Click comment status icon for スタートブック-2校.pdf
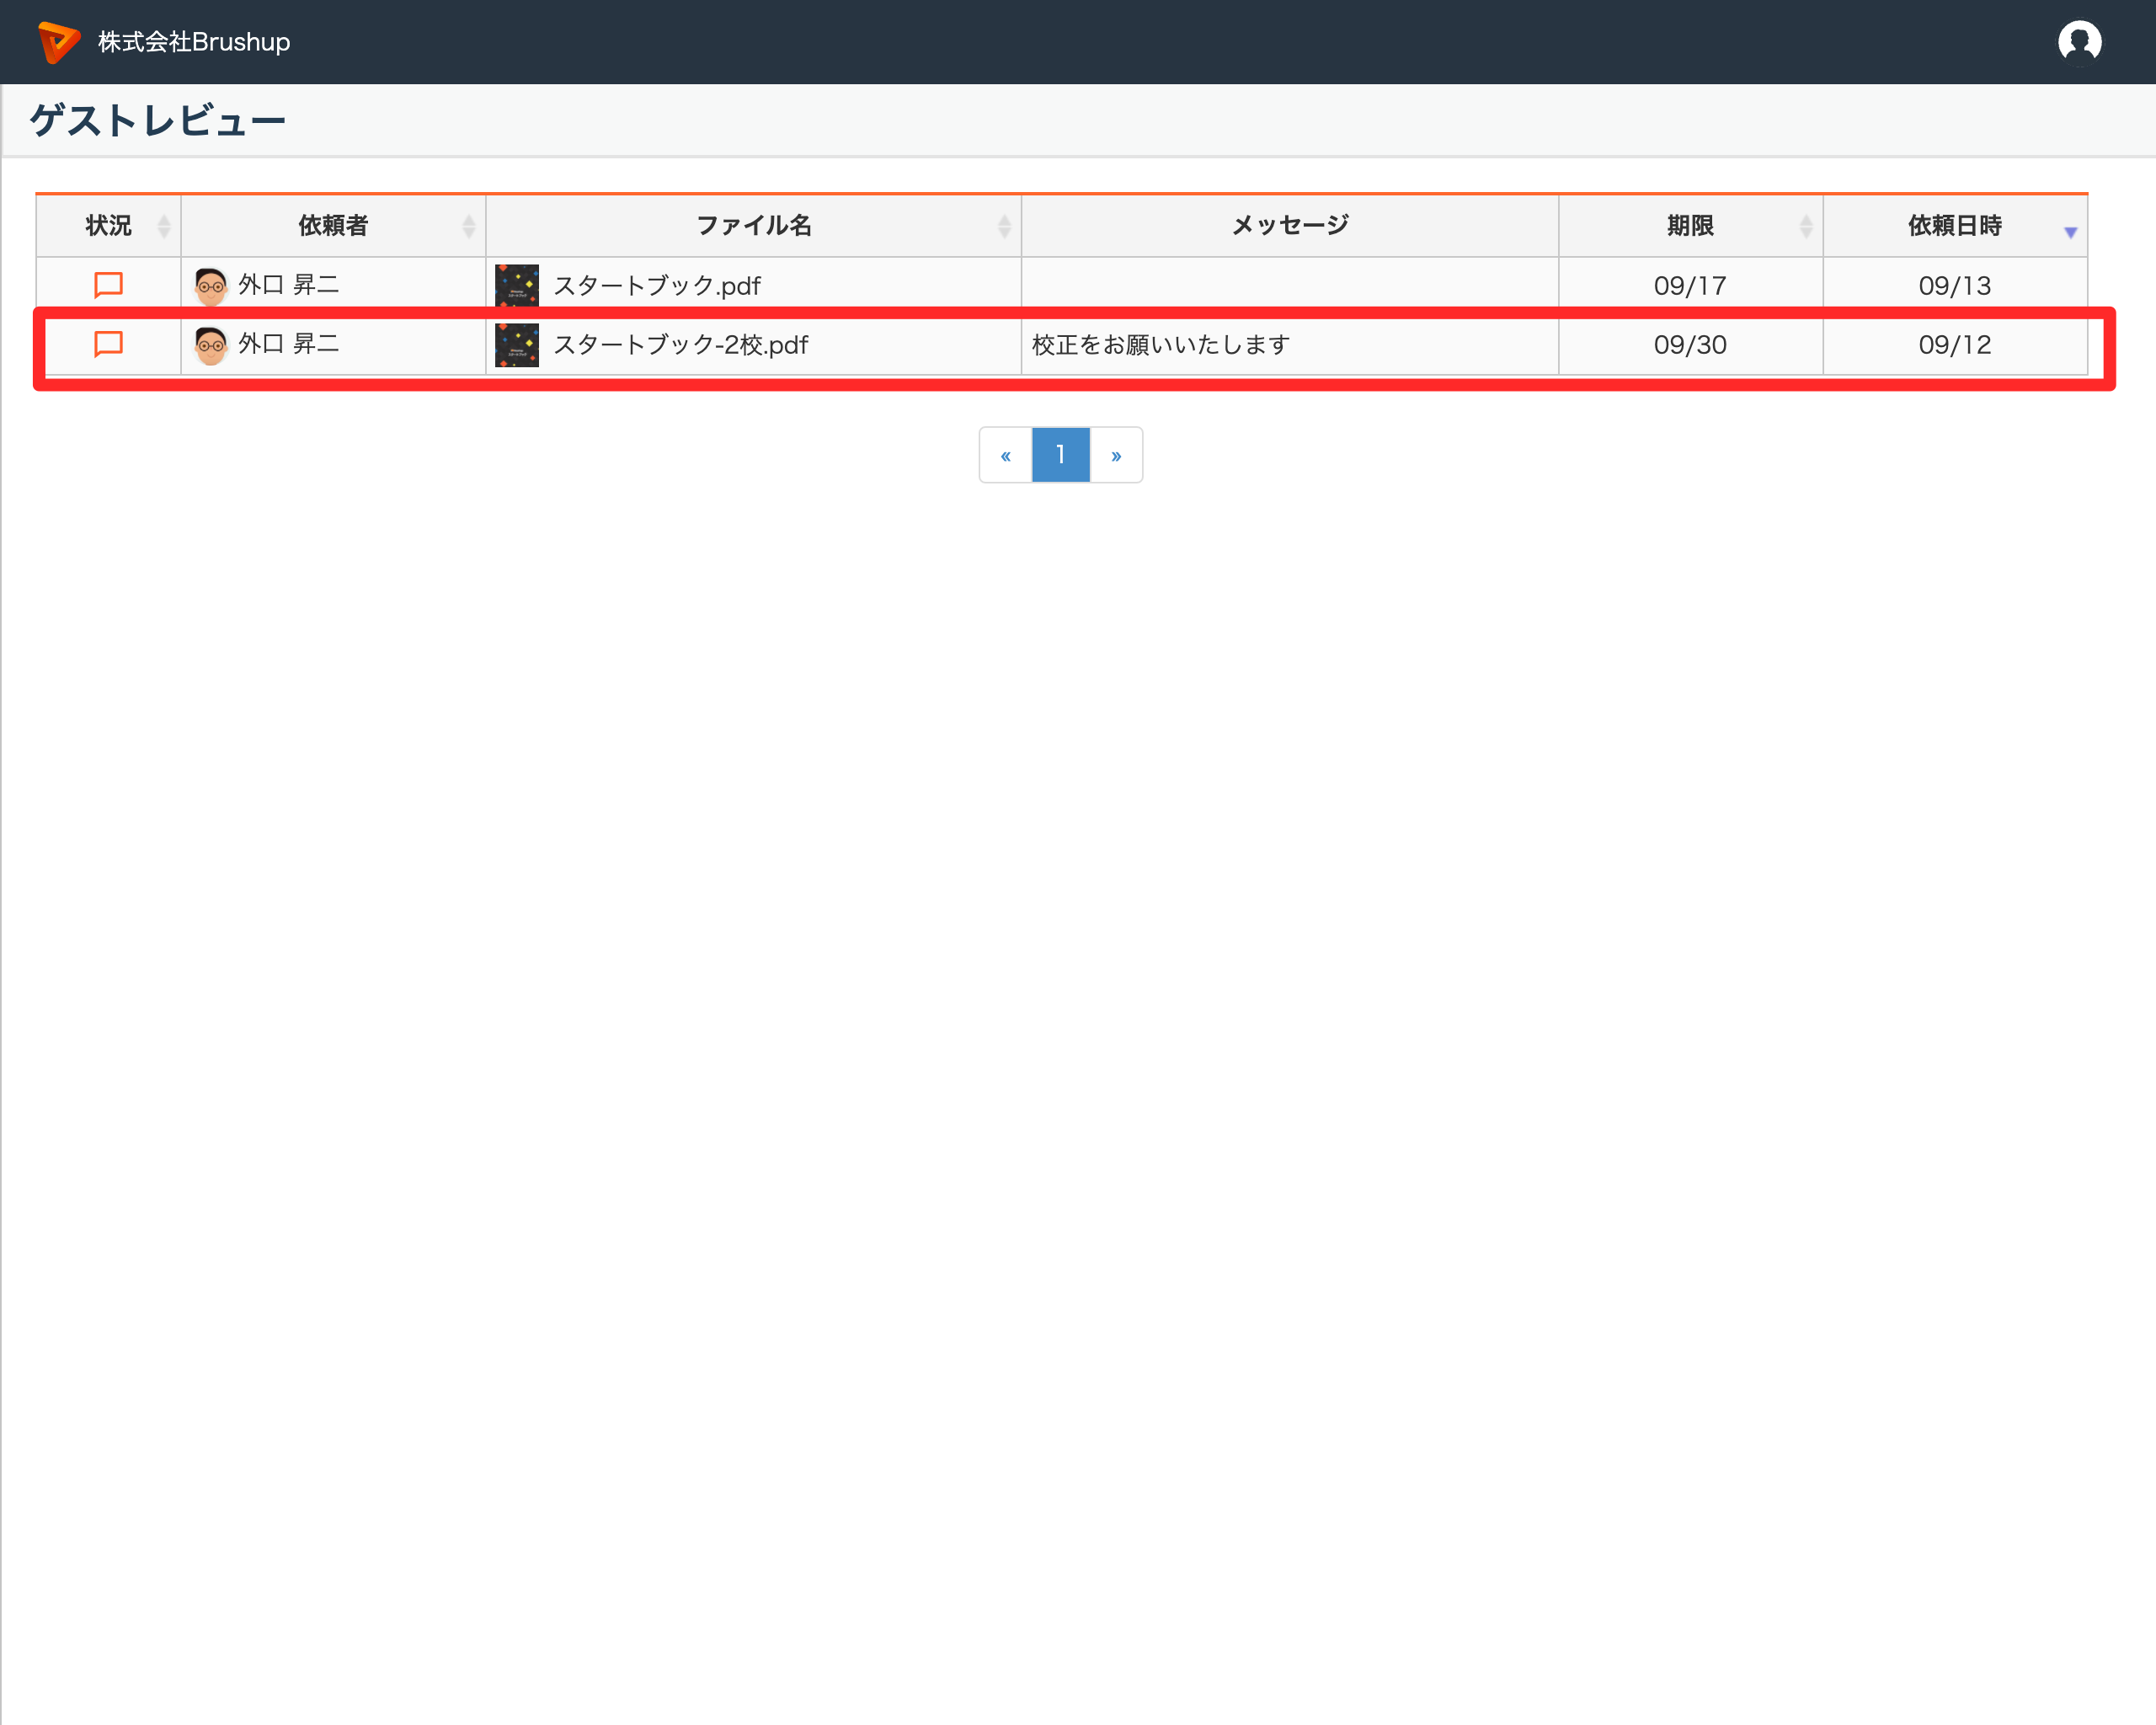The image size is (2156, 1725). click(x=108, y=344)
